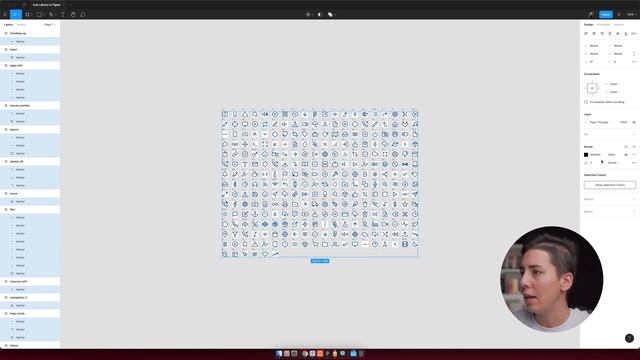
Task: Click the Align vertical centers icon
Action: pos(618,33)
